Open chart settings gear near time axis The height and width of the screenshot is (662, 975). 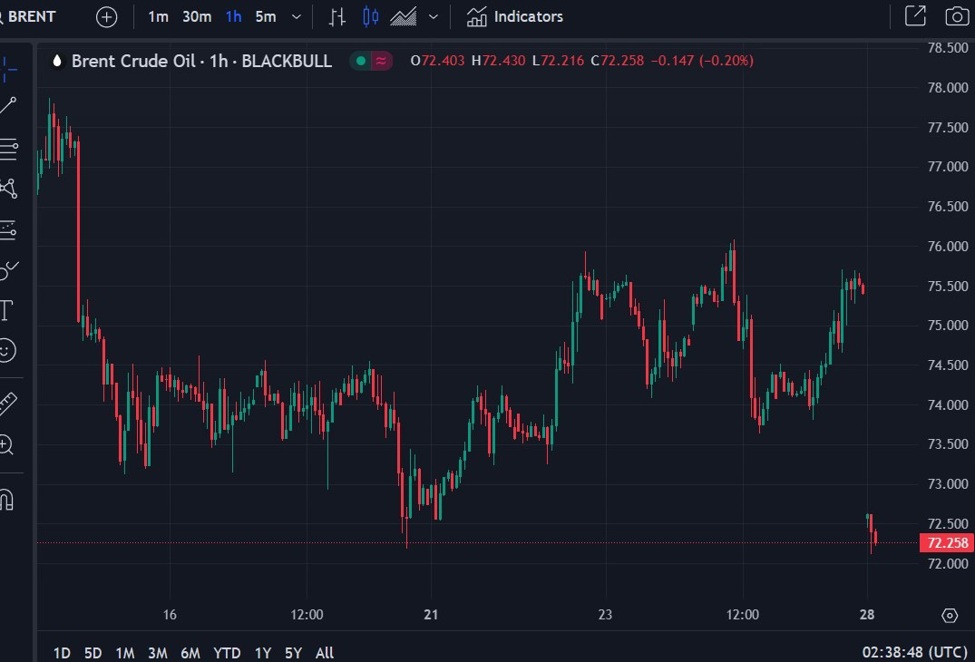(949, 615)
